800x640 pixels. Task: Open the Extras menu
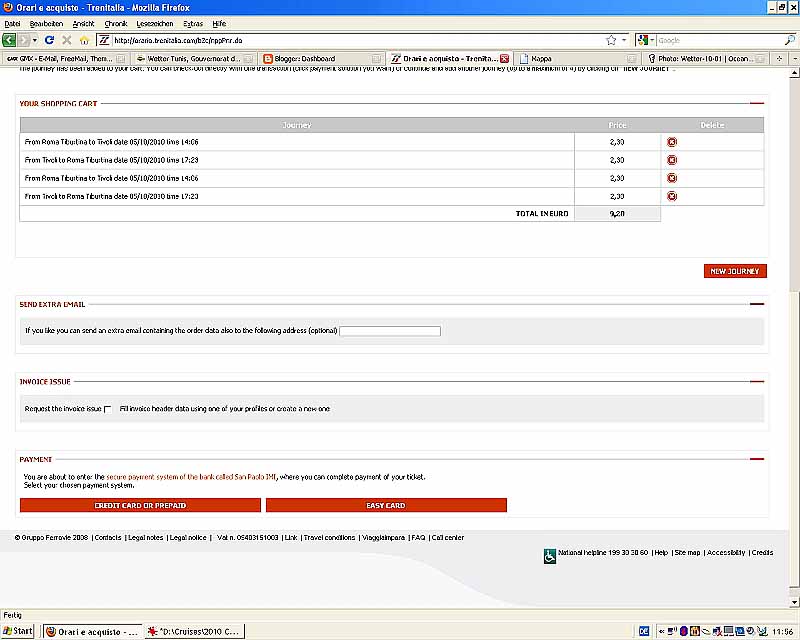193,23
